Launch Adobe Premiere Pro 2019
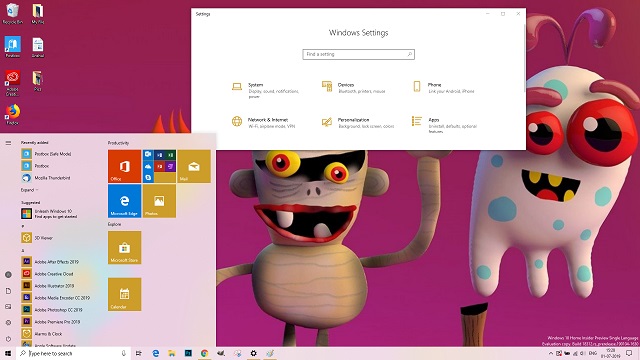 click(x=51, y=322)
